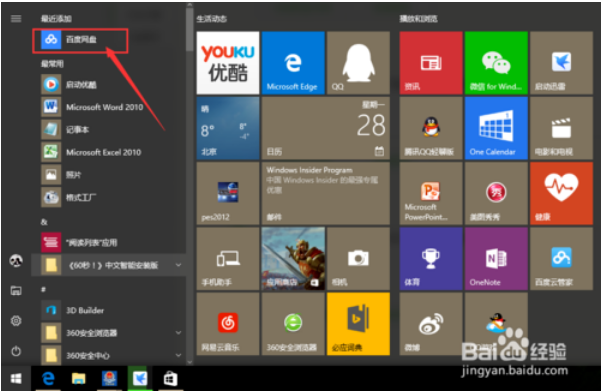Open the Youku tile

pyautogui.click(x=228, y=63)
